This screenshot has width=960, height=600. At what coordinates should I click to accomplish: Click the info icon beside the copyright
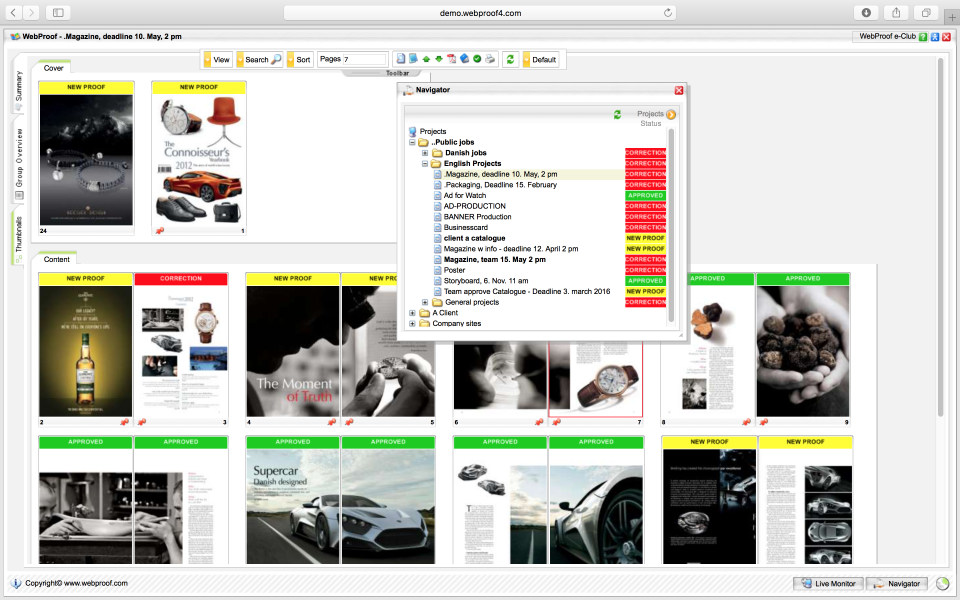click(x=17, y=583)
